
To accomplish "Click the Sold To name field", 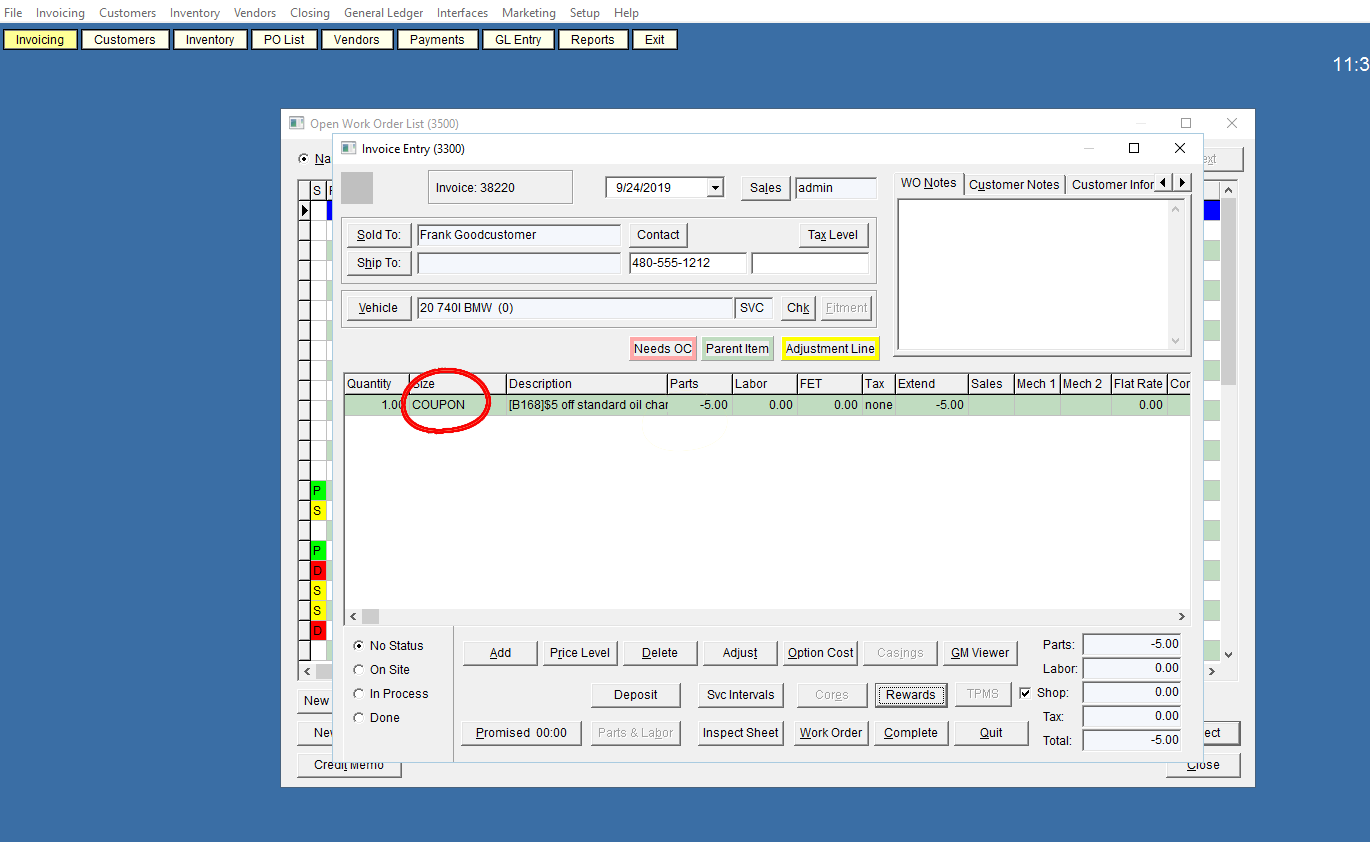I will click(x=519, y=235).
